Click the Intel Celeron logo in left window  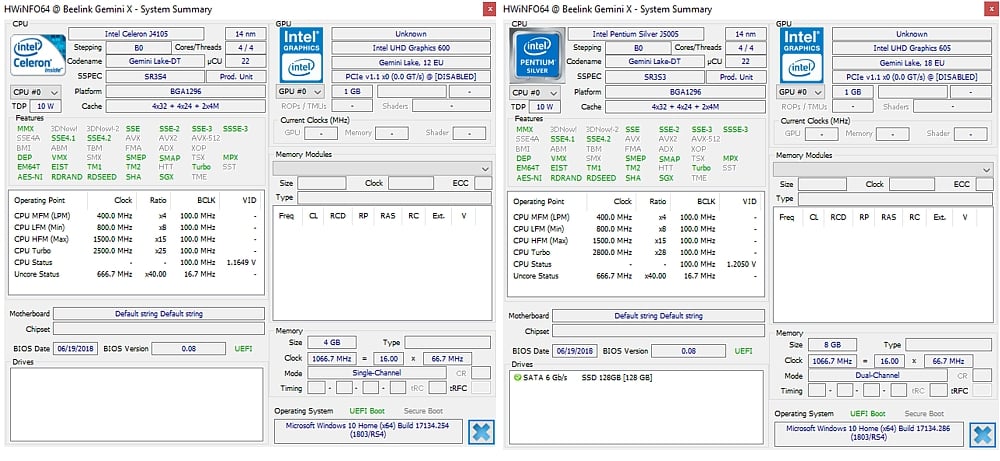[38, 55]
